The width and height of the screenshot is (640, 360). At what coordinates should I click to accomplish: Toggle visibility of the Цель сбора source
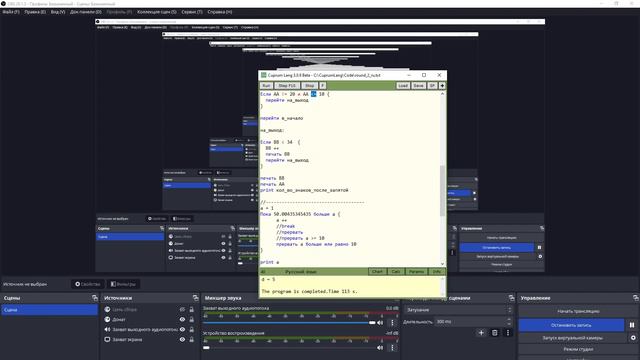pos(182,309)
